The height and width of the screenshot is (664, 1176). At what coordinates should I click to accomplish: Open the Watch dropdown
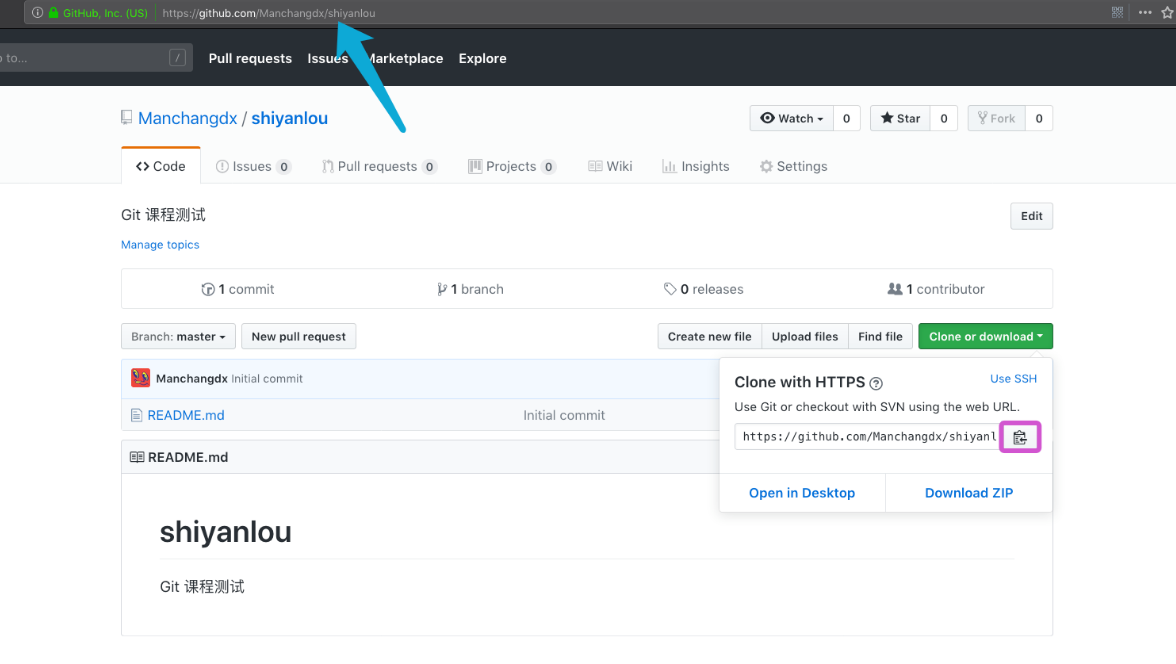pos(791,119)
